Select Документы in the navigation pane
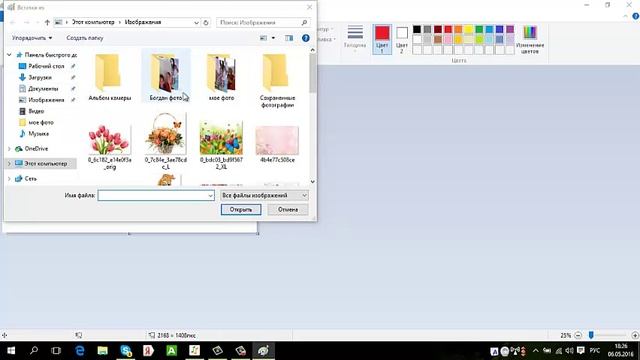The height and width of the screenshot is (360, 640). 43,89
